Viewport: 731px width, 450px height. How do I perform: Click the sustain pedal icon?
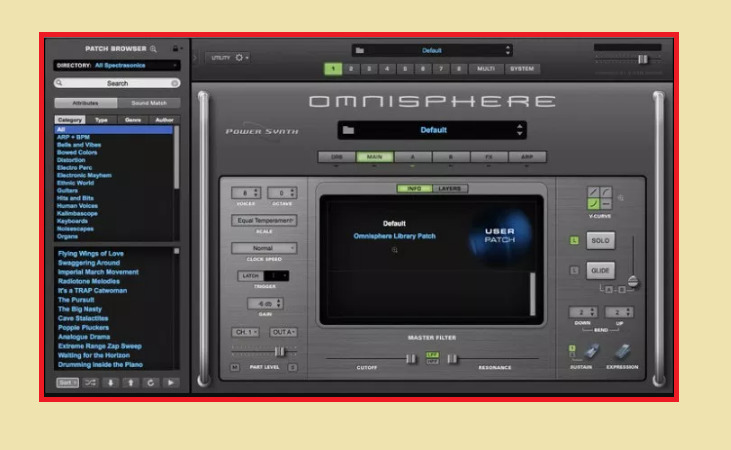(591, 352)
